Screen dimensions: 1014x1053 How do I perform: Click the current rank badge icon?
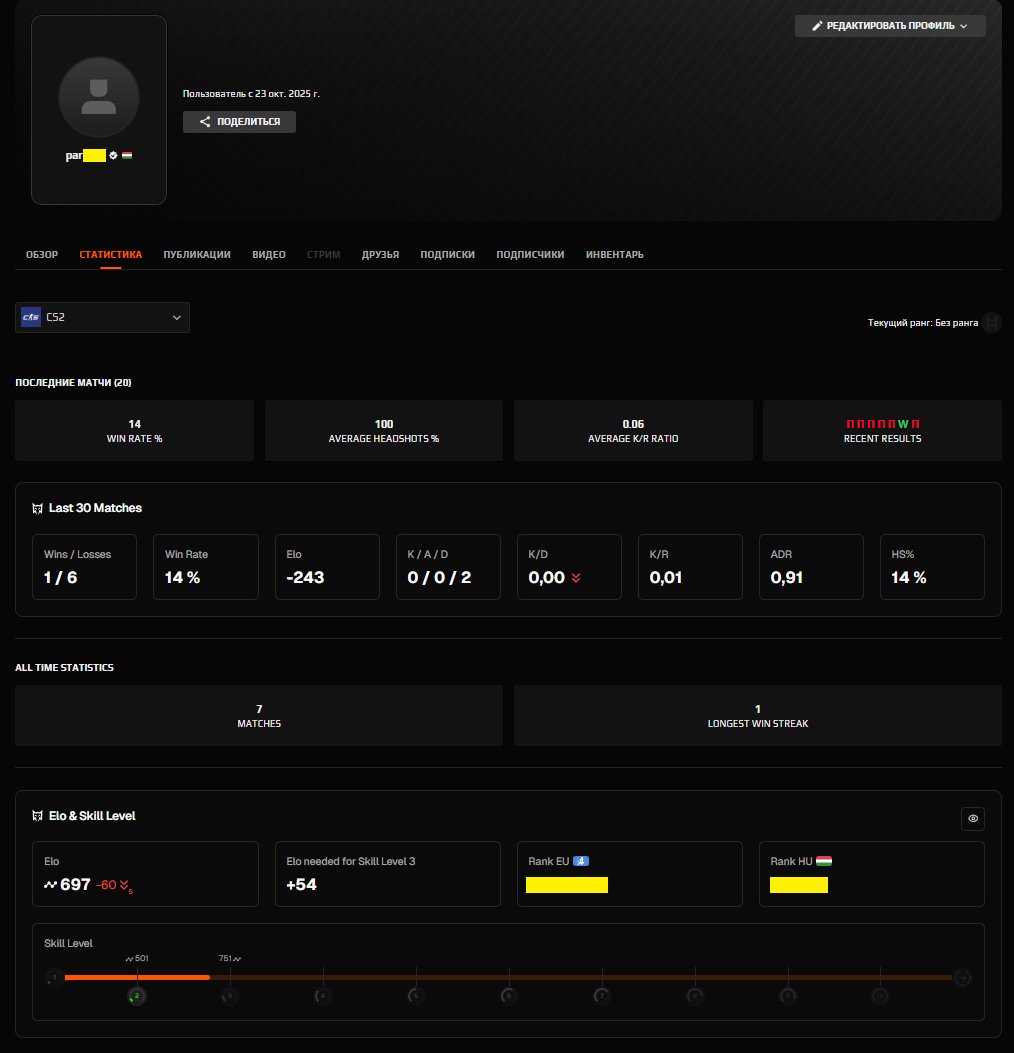[x=991, y=323]
